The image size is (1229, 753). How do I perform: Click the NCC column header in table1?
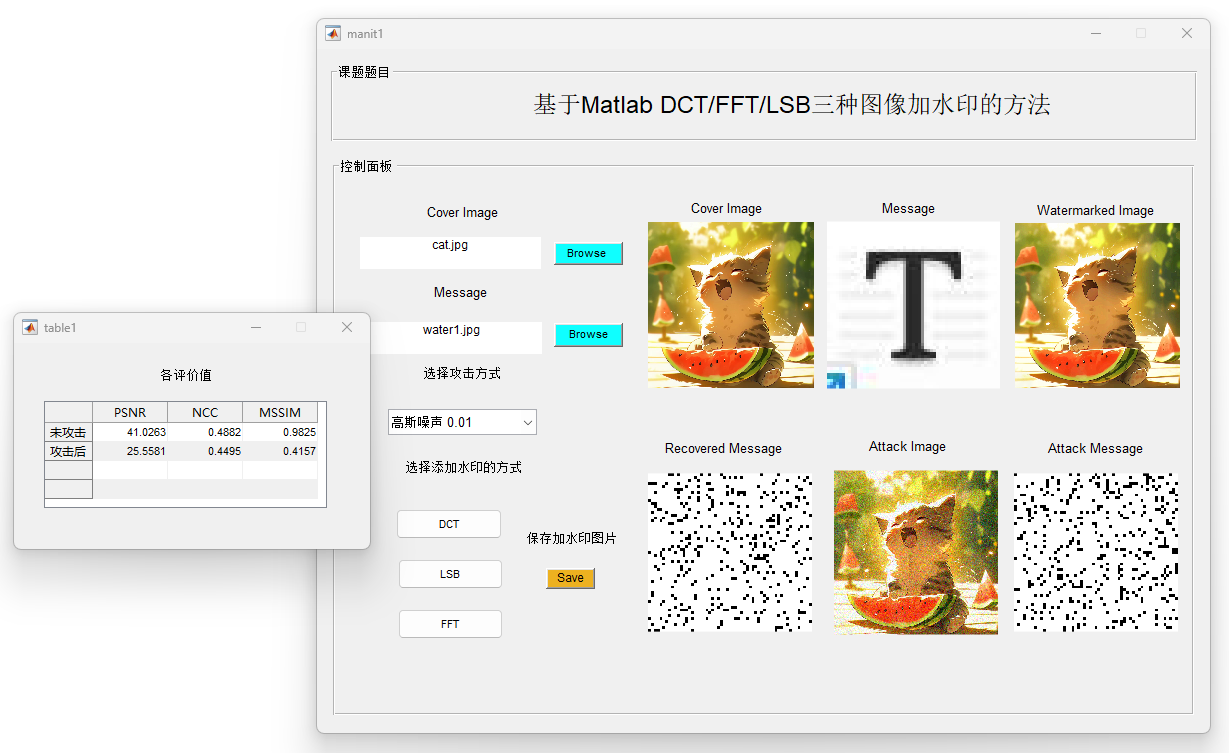click(x=205, y=412)
